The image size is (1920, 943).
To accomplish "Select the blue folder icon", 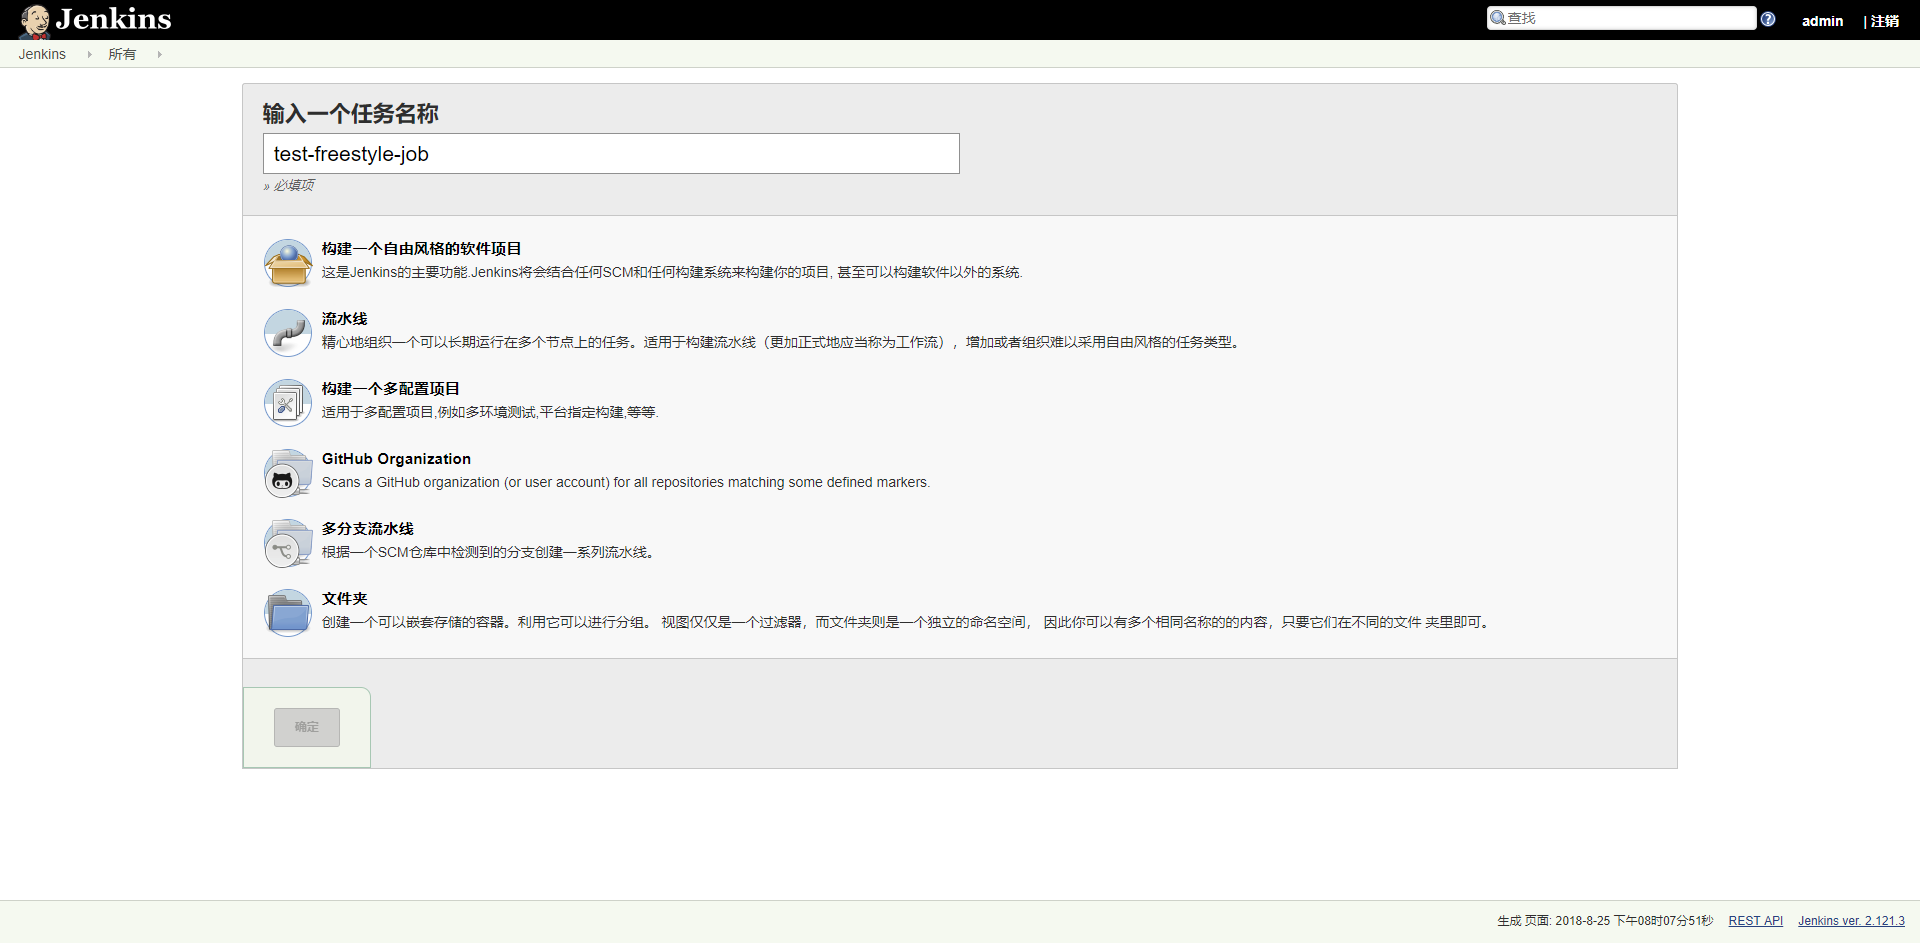I will pos(288,613).
